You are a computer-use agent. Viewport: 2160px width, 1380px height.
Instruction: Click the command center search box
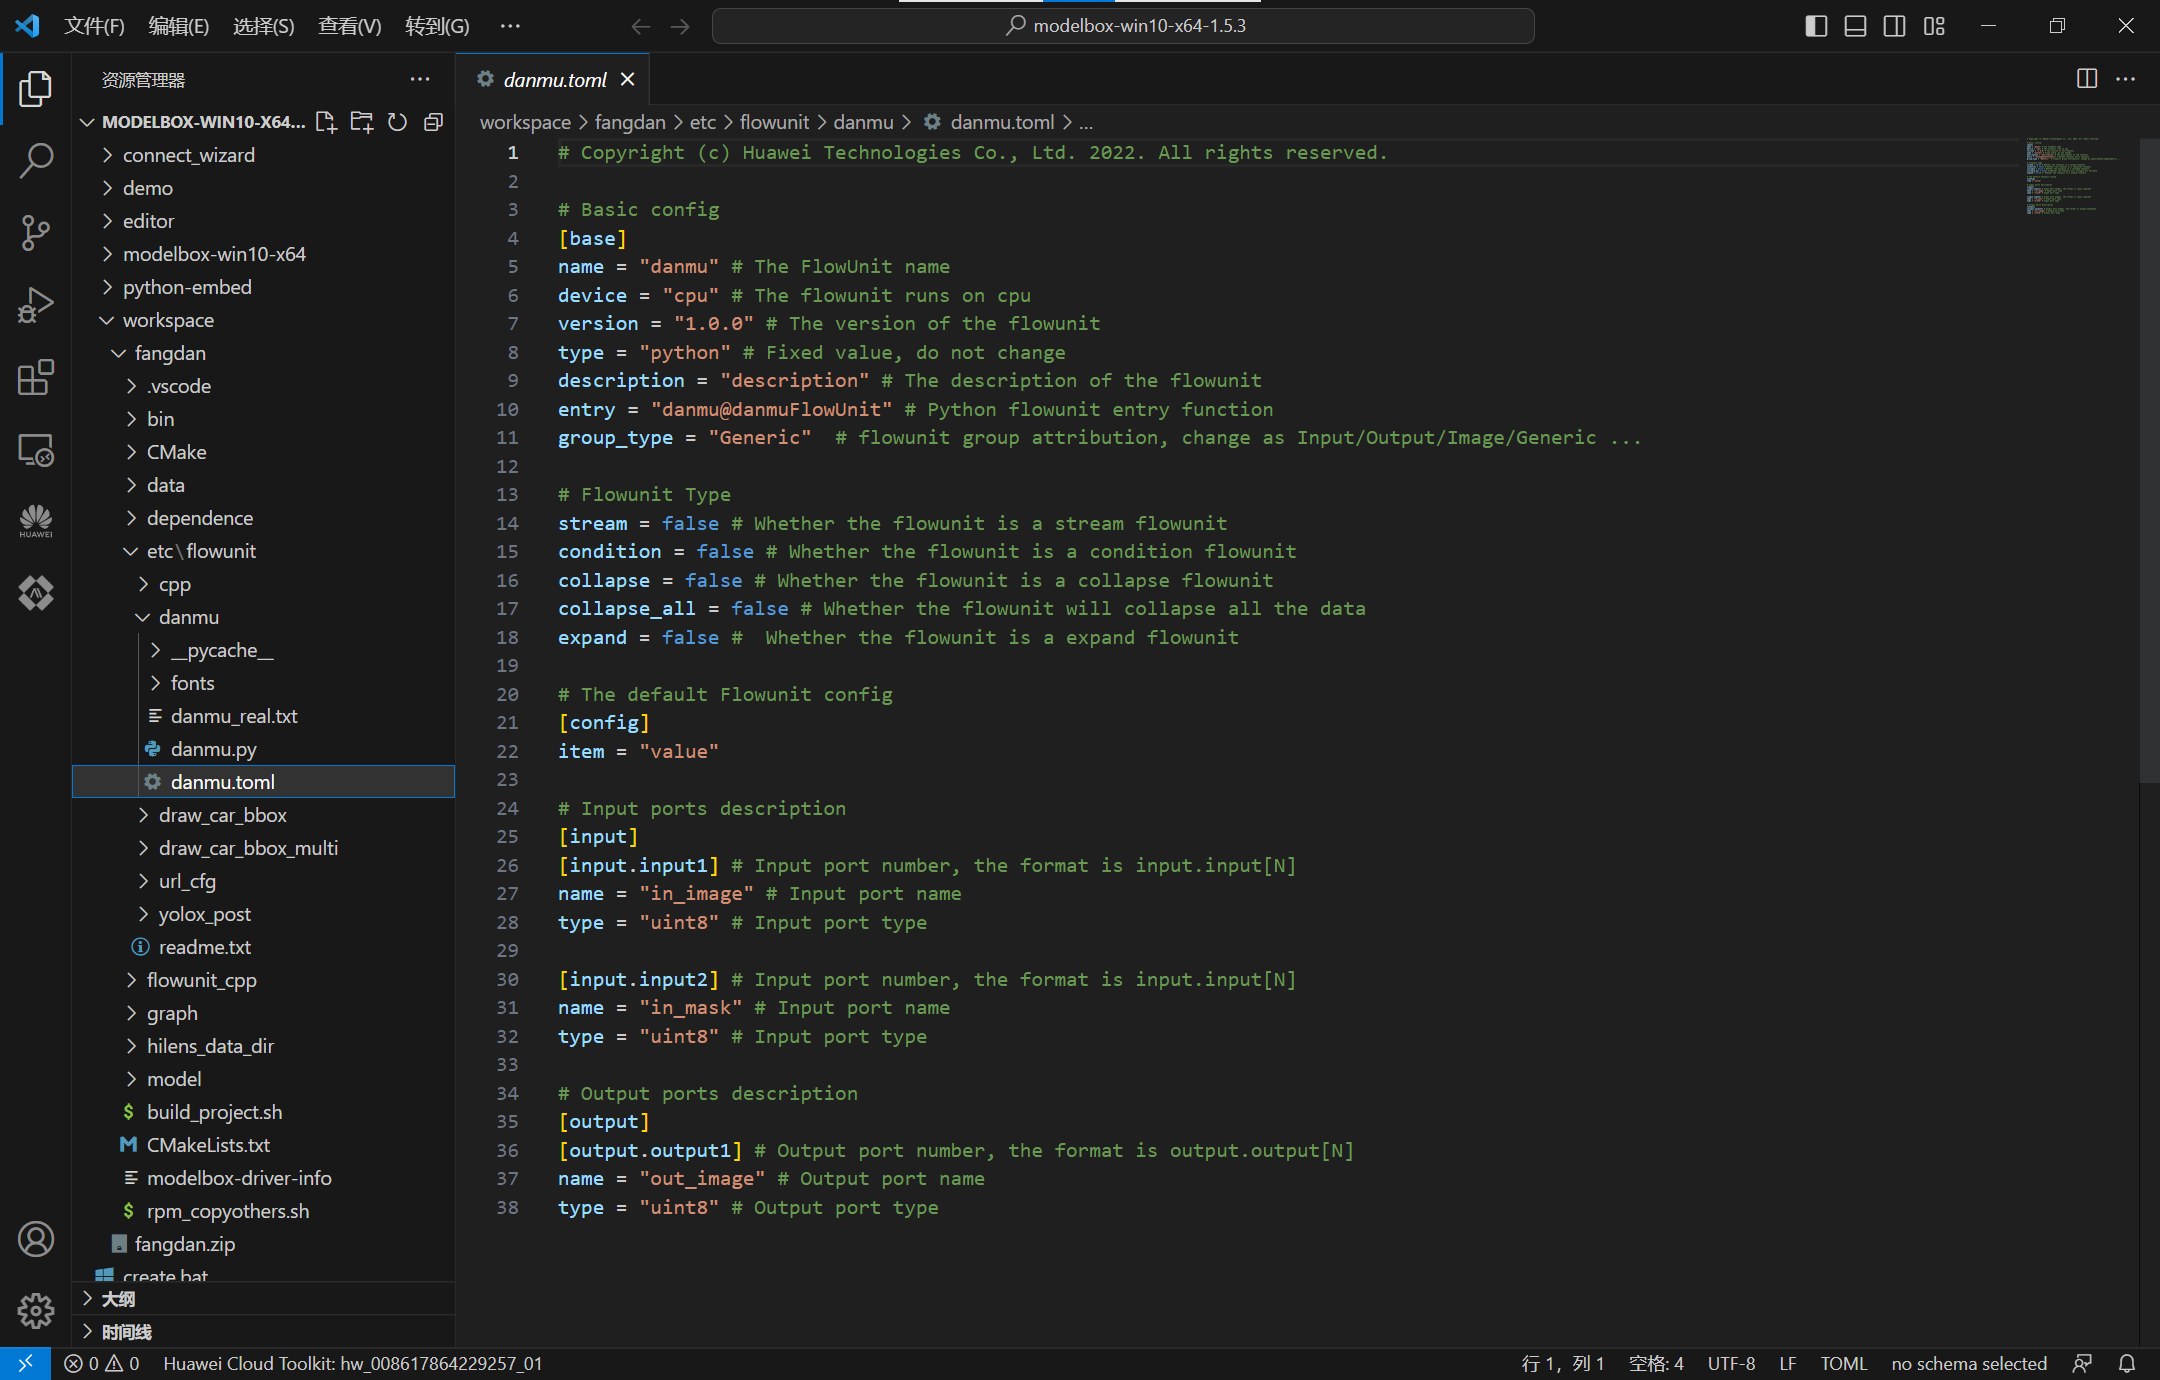1123,26
